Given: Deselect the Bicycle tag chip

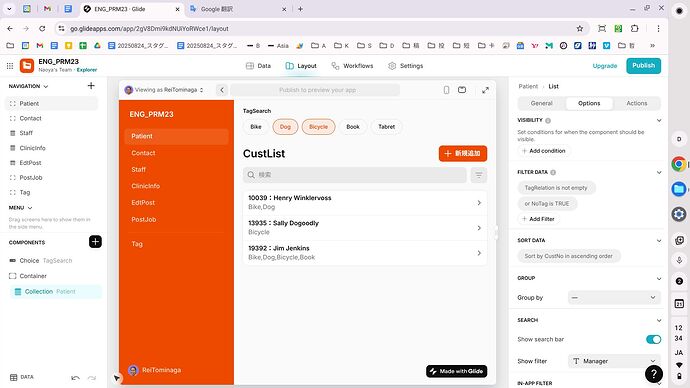Looking at the screenshot, I should (x=318, y=127).
